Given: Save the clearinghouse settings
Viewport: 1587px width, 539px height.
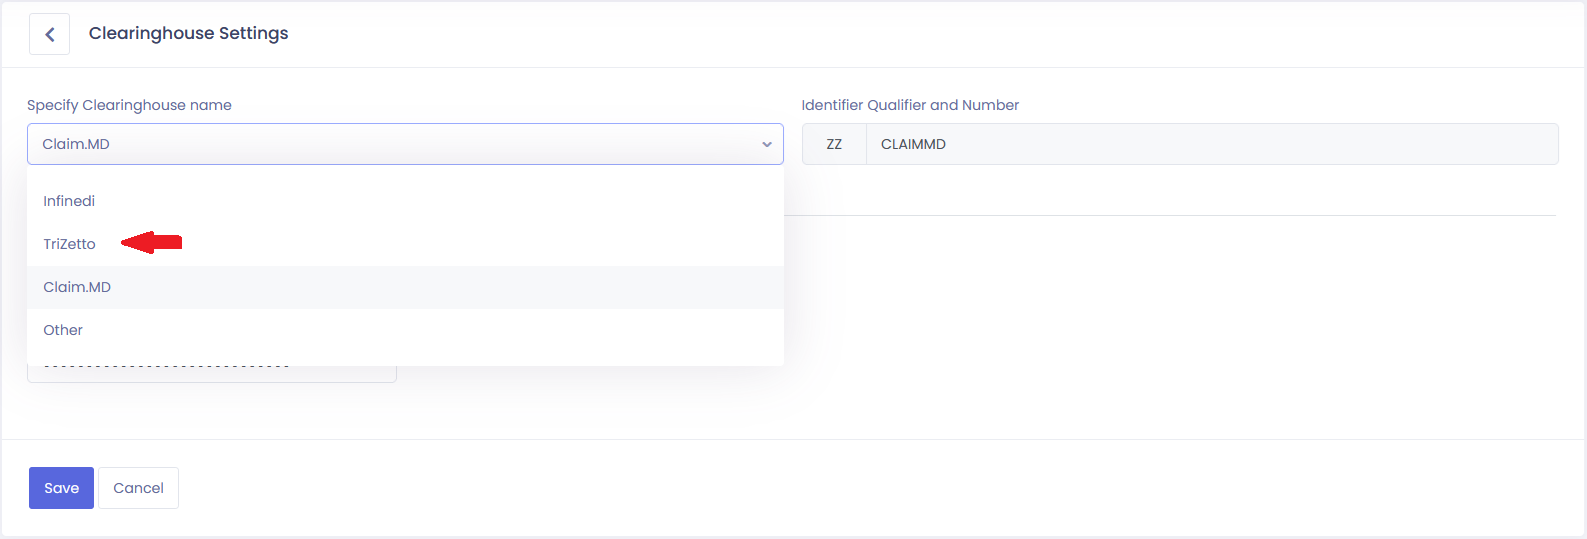Looking at the screenshot, I should coord(61,488).
